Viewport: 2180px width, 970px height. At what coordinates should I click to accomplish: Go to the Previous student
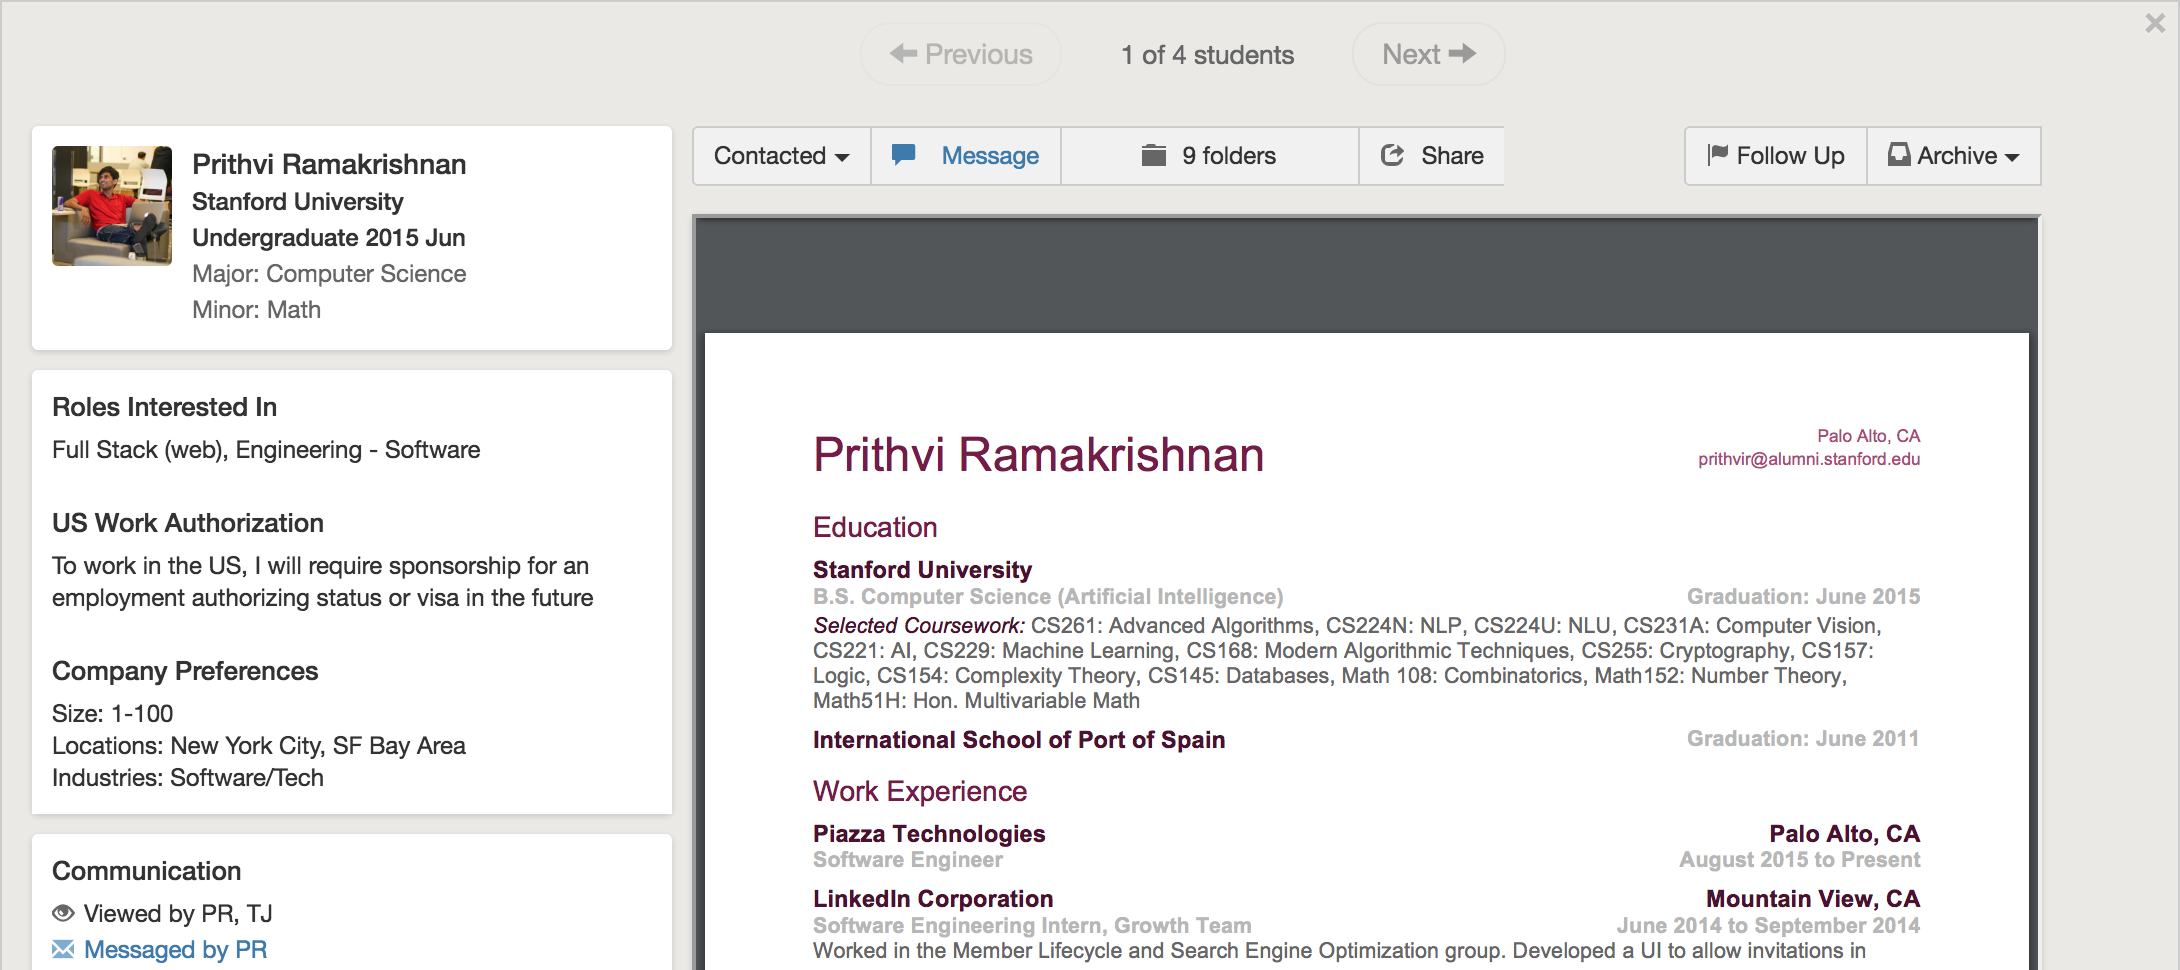click(x=961, y=54)
